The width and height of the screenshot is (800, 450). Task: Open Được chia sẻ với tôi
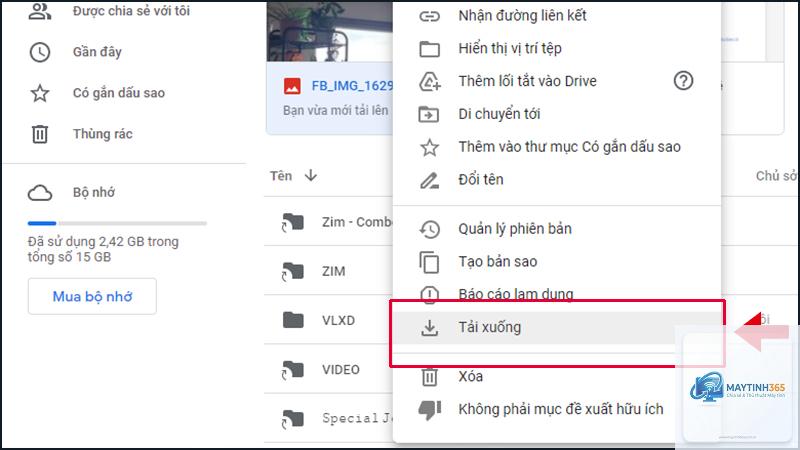131,11
